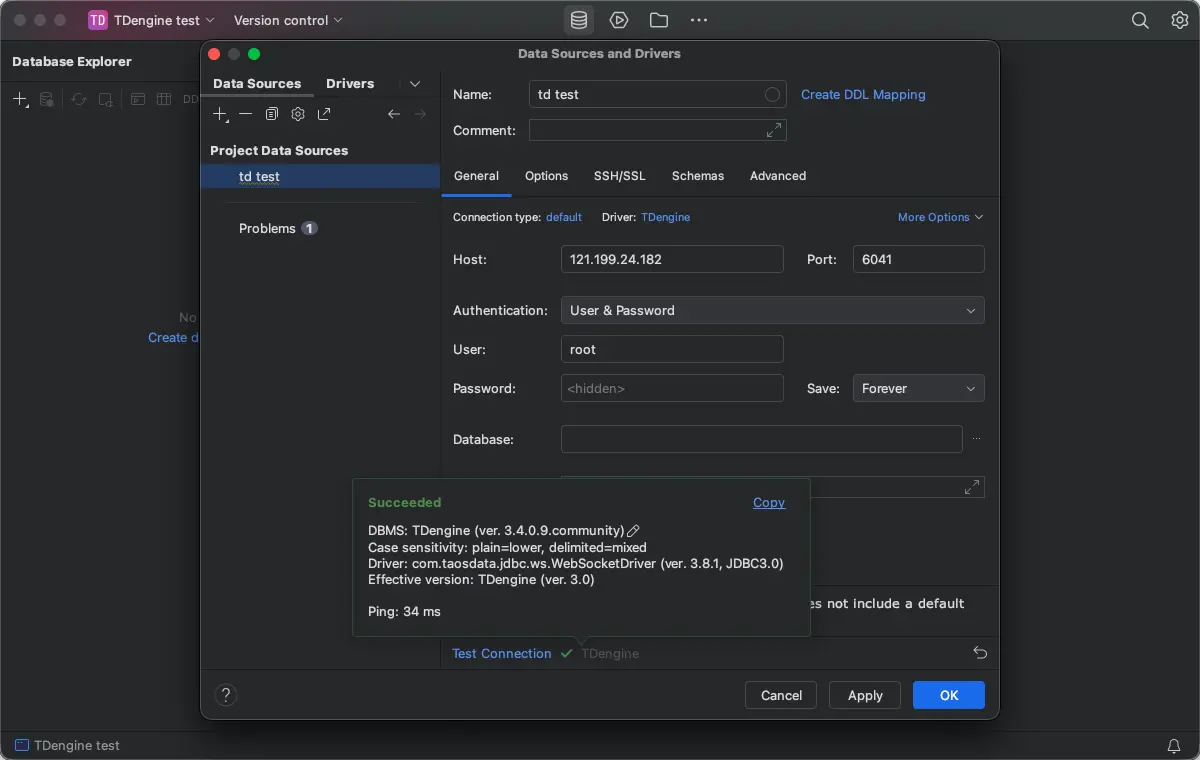Select the Schemas tab
The height and width of the screenshot is (760, 1200).
click(698, 176)
